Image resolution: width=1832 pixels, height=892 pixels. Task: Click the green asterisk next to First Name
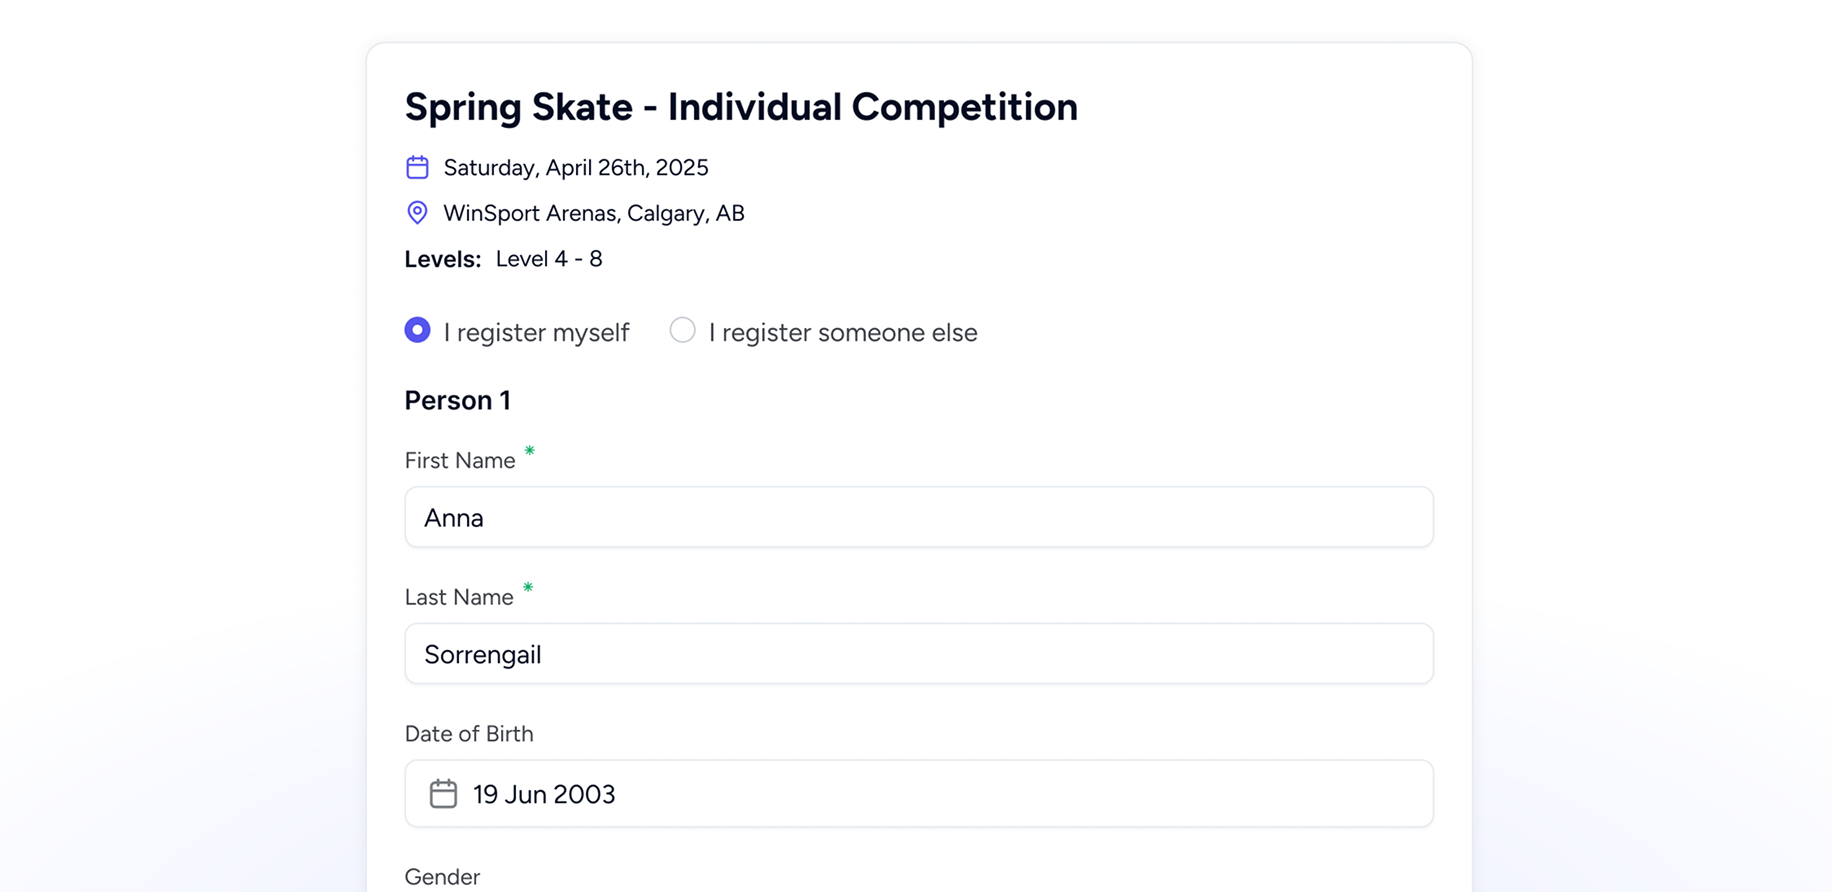(530, 451)
